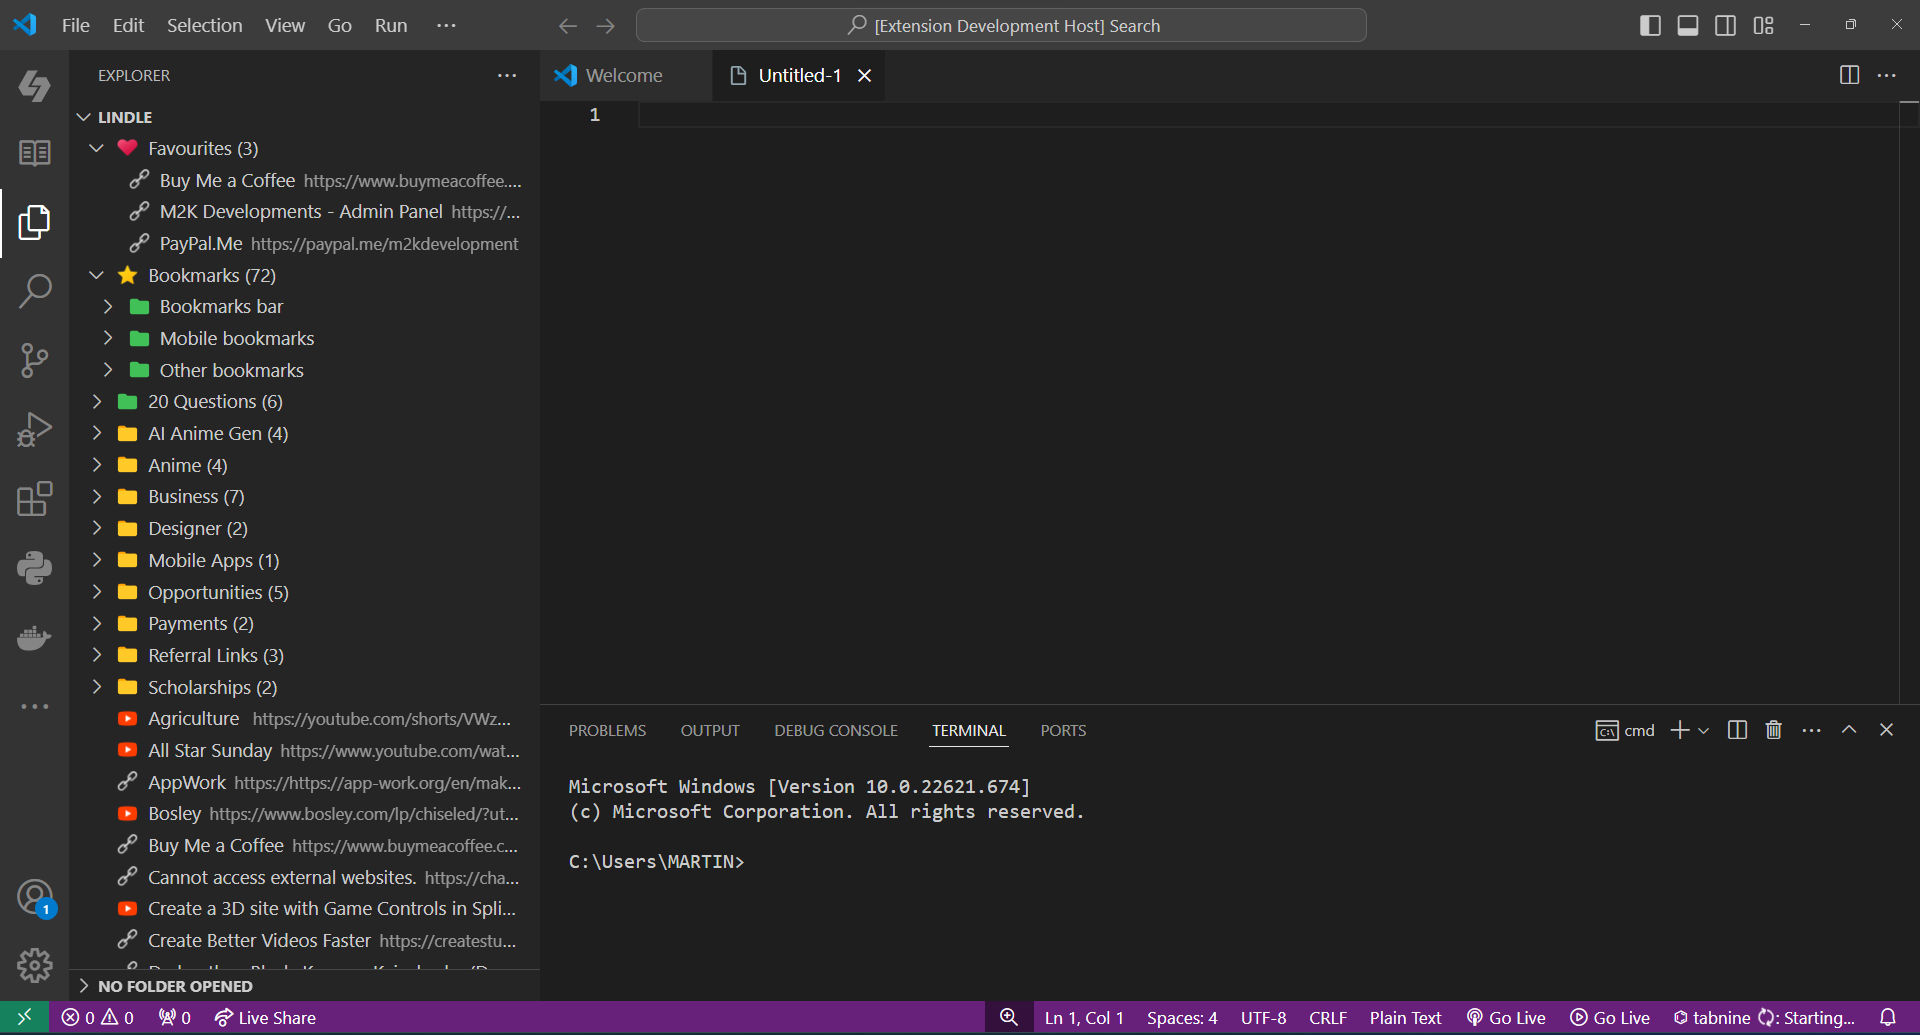Open the File menu
1920x1035 pixels.
76,25
